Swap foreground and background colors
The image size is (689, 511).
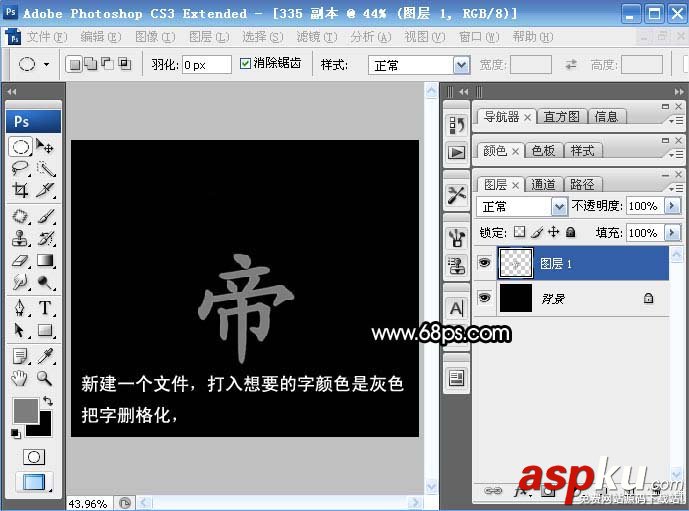point(48,401)
